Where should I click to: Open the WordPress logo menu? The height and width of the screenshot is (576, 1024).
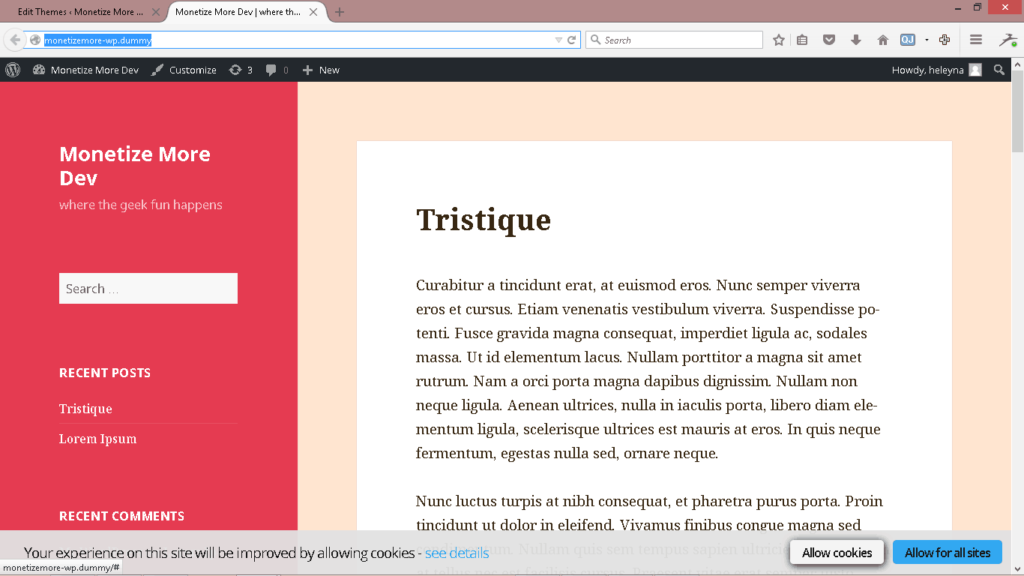[13, 70]
